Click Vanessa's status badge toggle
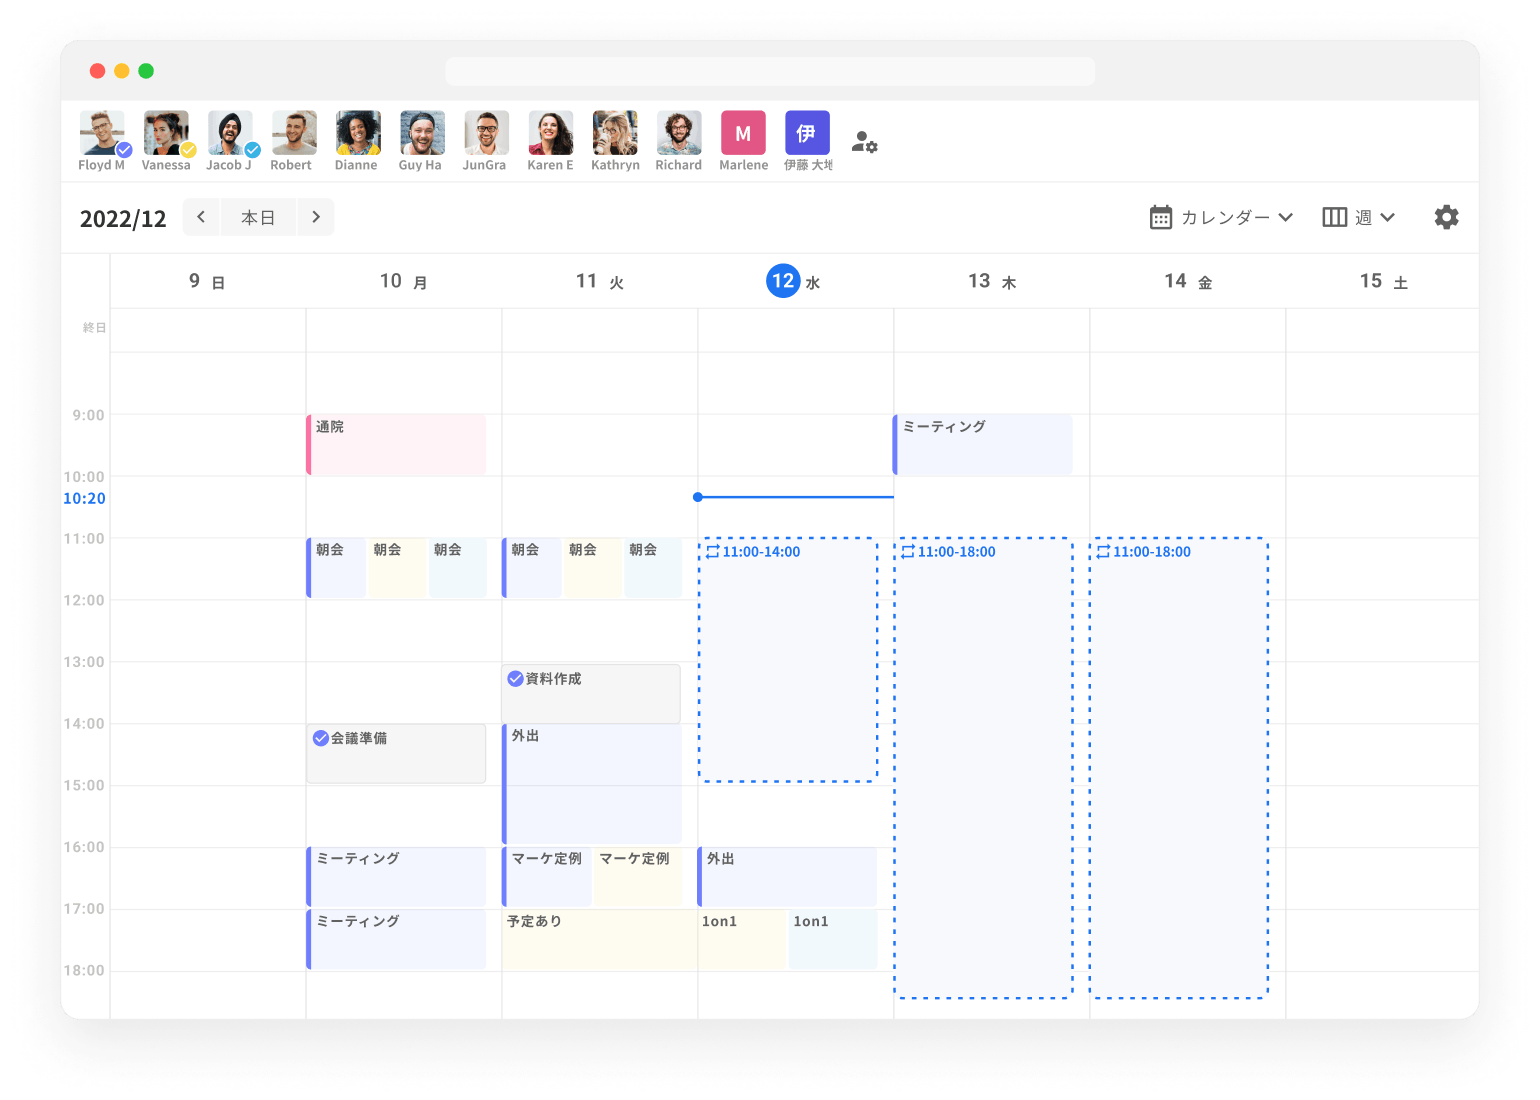This screenshot has width=1540, height=1100. [x=186, y=152]
